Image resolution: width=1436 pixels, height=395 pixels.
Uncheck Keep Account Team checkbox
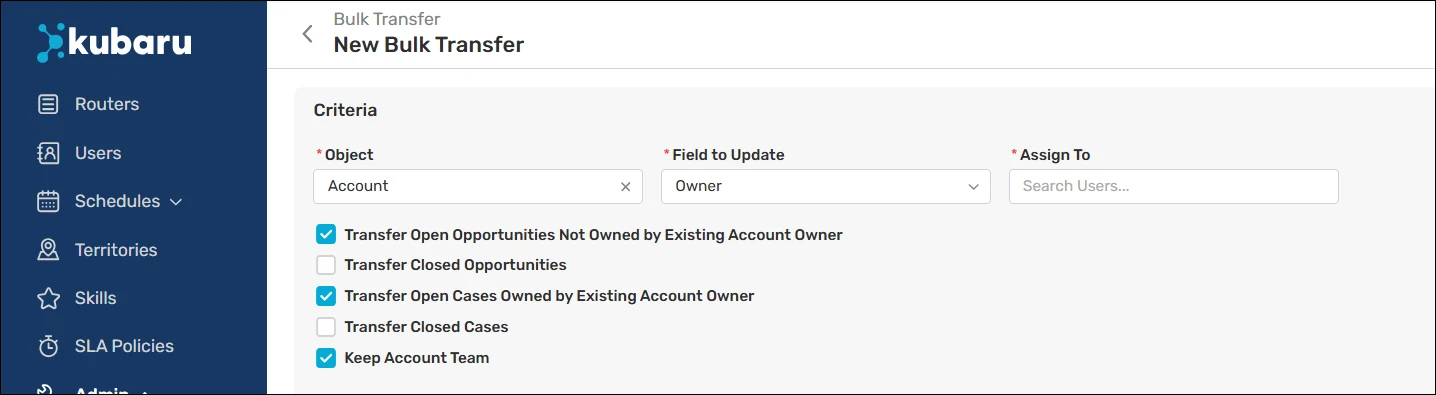326,358
